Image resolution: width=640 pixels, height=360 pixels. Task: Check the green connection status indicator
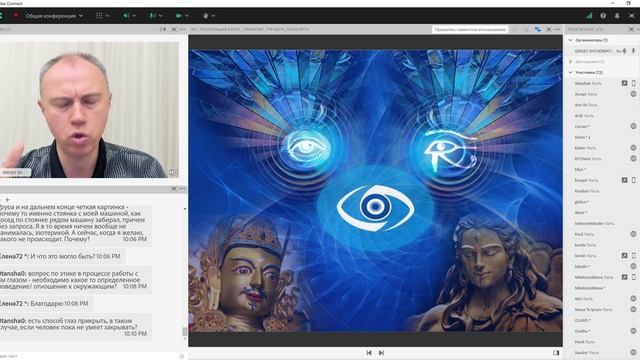coord(589,16)
